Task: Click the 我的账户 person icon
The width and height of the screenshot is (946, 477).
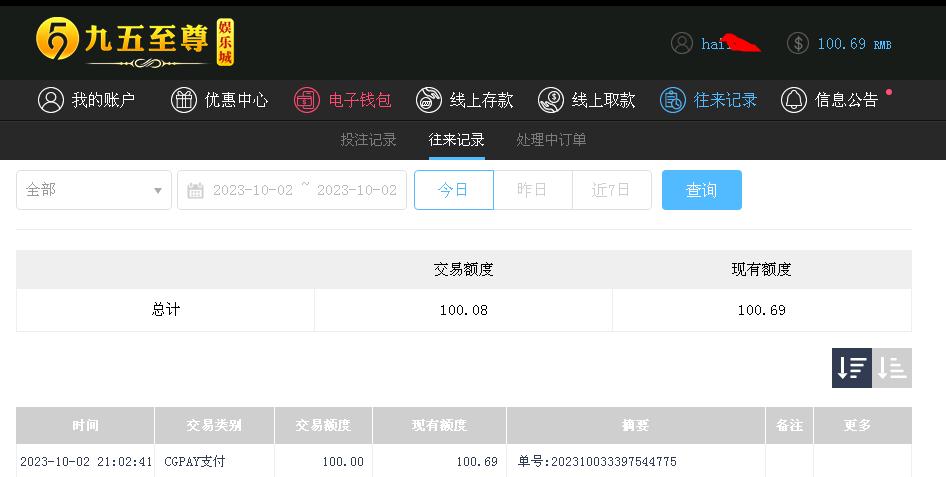Action: tap(51, 100)
